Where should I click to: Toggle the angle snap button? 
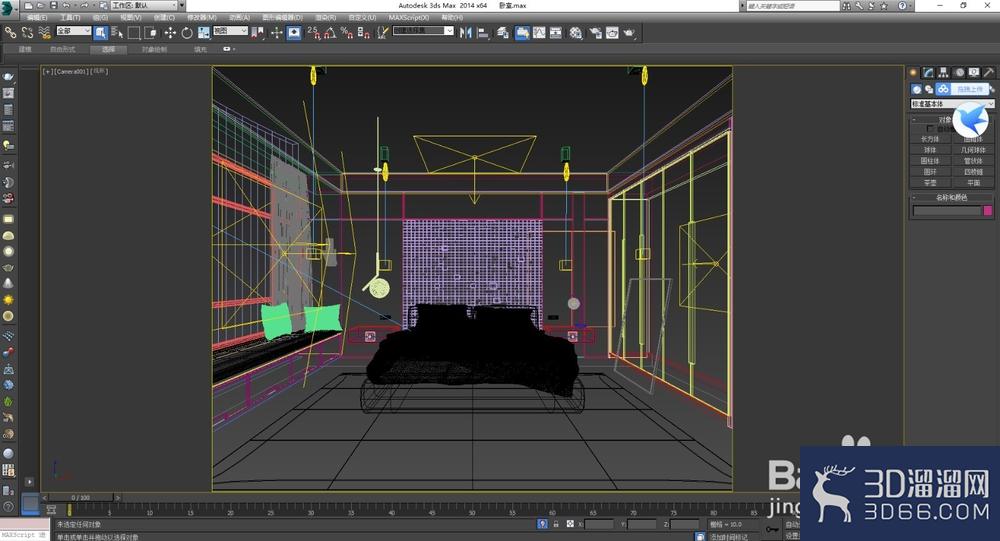pos(329,32)
